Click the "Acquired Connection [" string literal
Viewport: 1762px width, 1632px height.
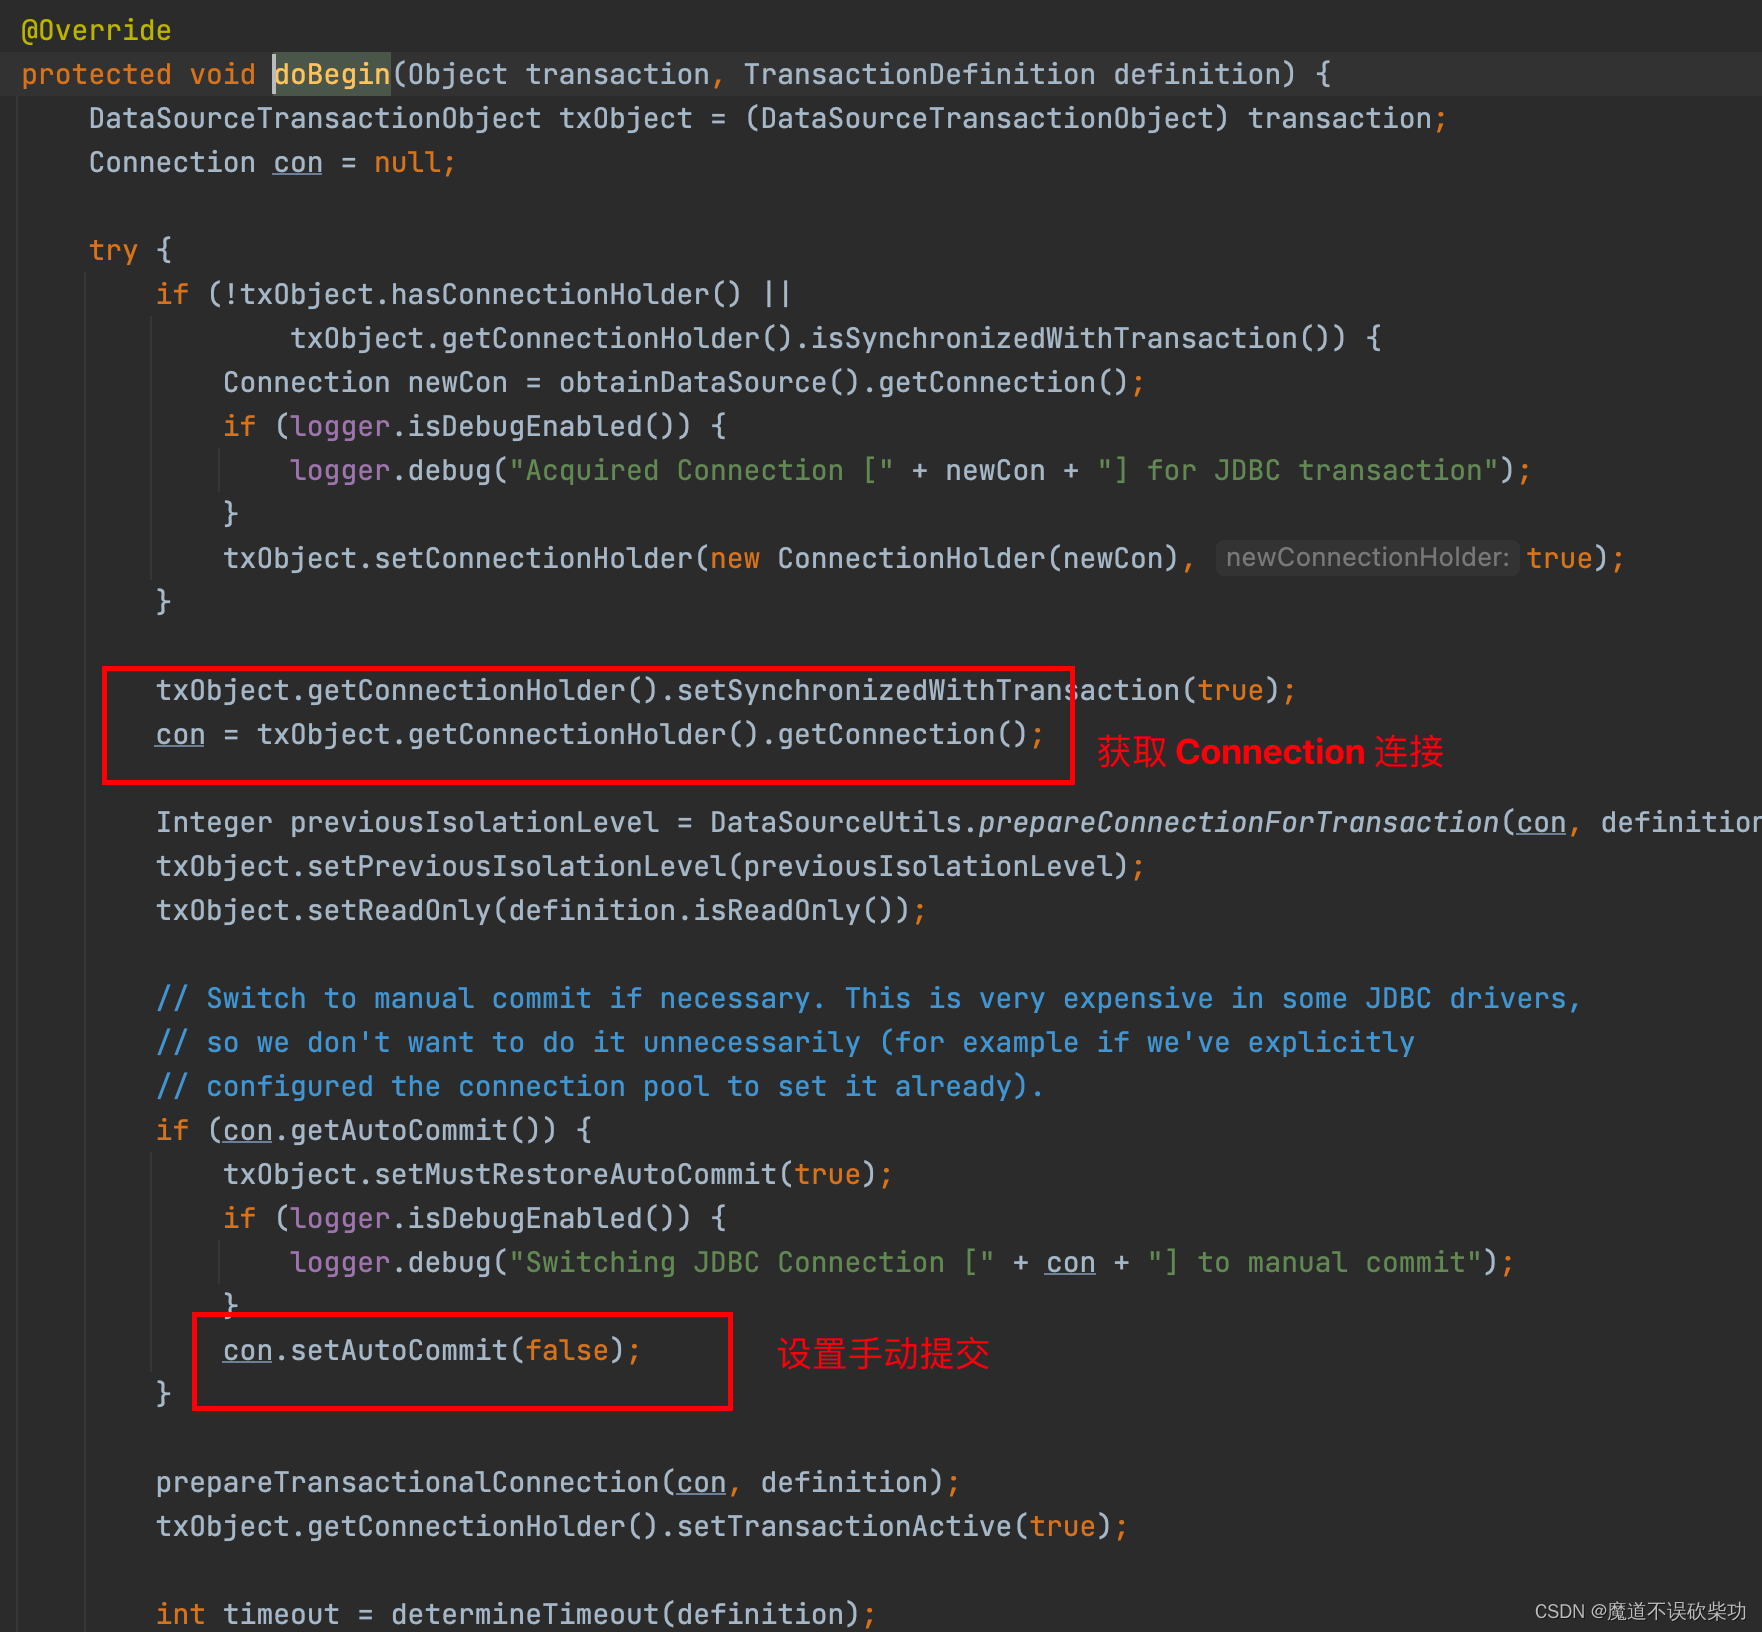(701, 471)
